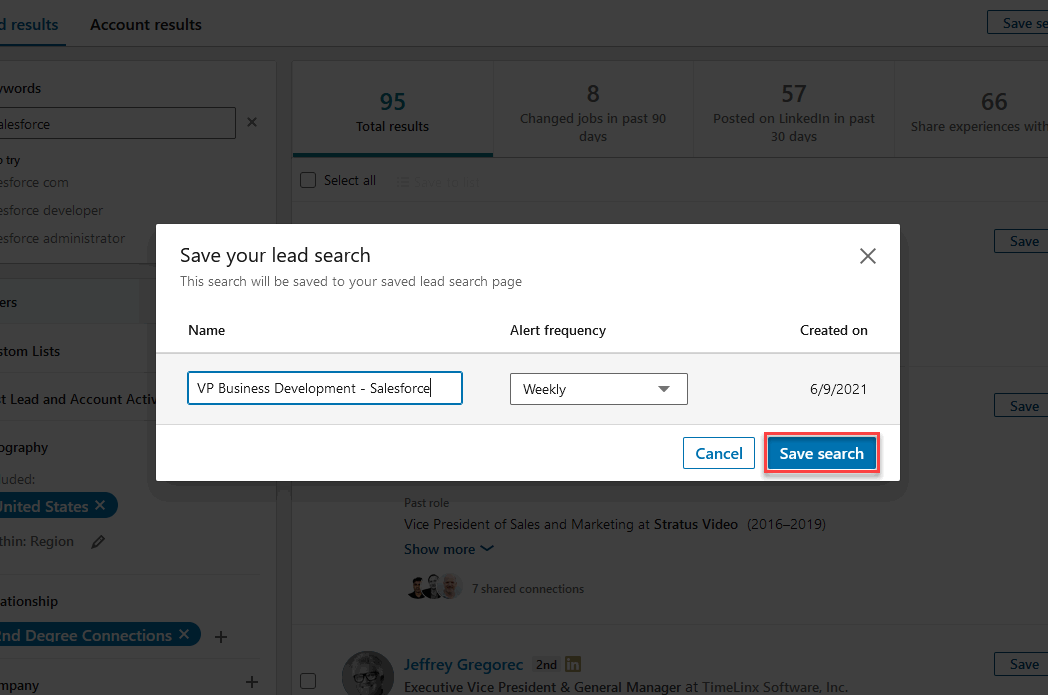The width and height of the screenshot is (1048, 695).
Task: Click the keywords search box
Action: 117,124
